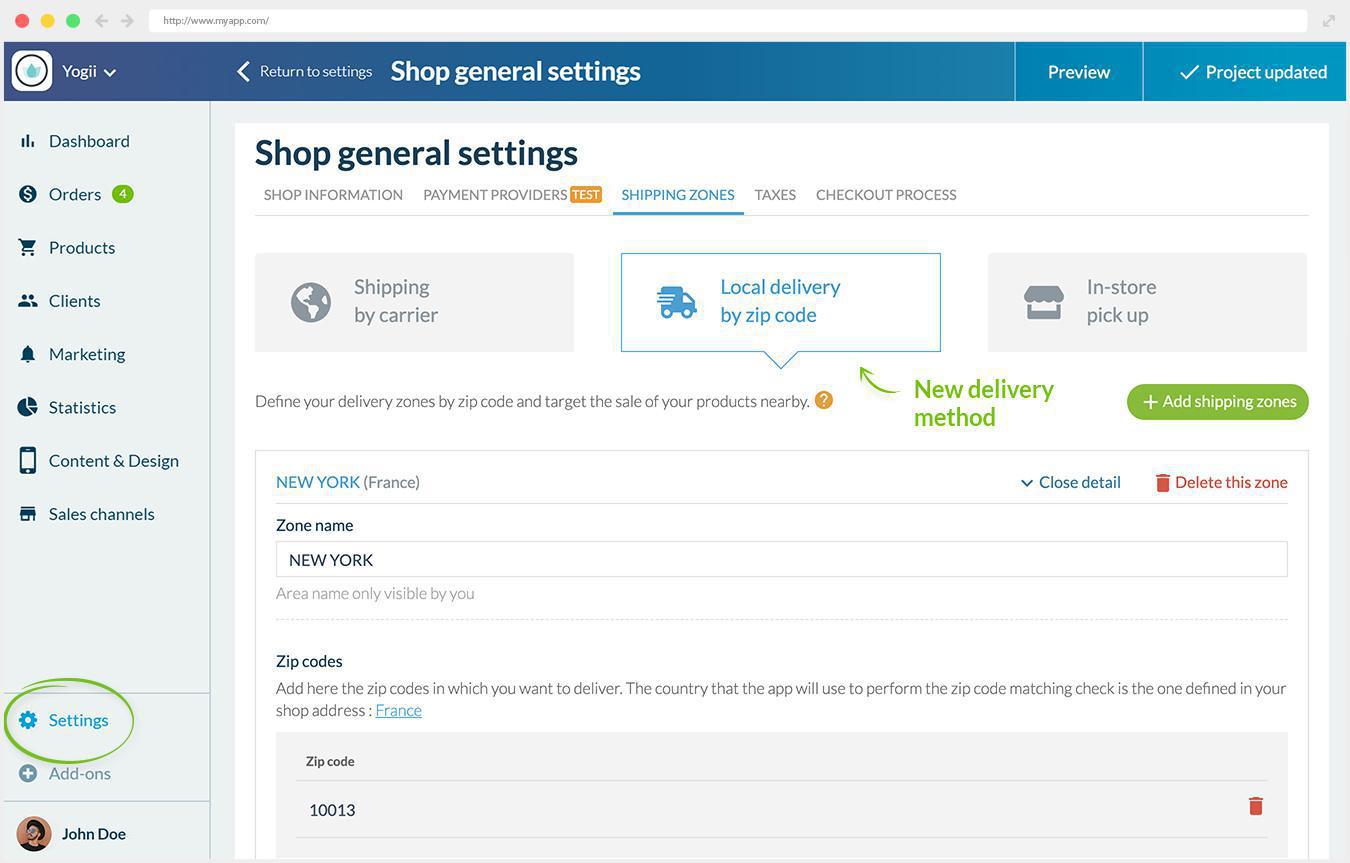
Task: Open Products from the sidebar
Action: coord(80,246)
